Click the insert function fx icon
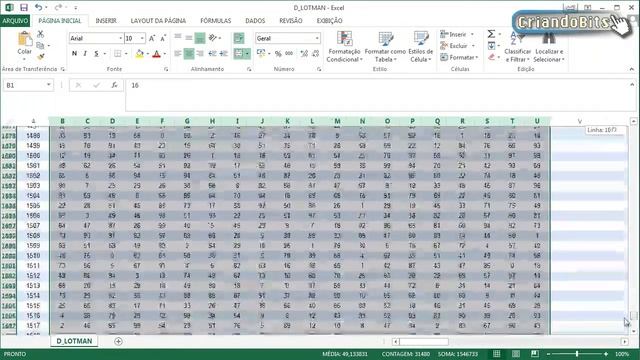Screen dimensions: 640x360 click(x=114, y=85)
